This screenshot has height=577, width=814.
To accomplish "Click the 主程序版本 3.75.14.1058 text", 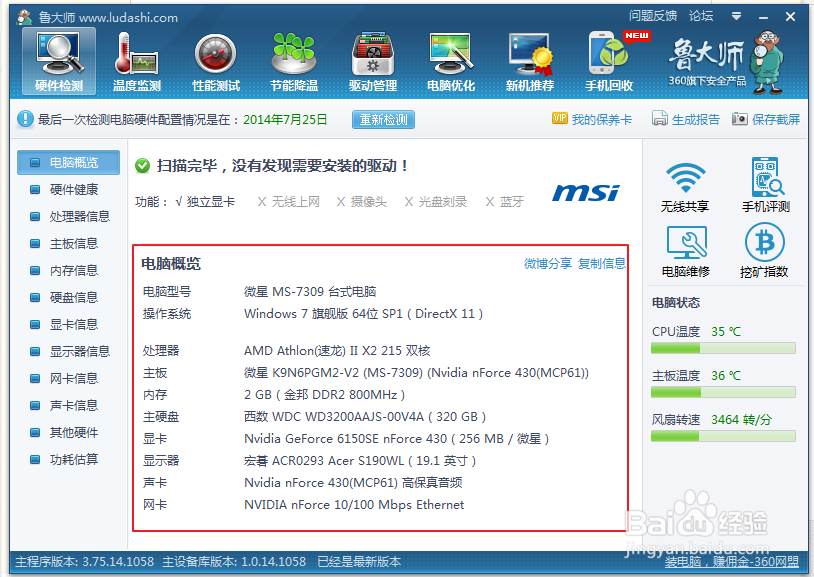I will click(85, 561).
